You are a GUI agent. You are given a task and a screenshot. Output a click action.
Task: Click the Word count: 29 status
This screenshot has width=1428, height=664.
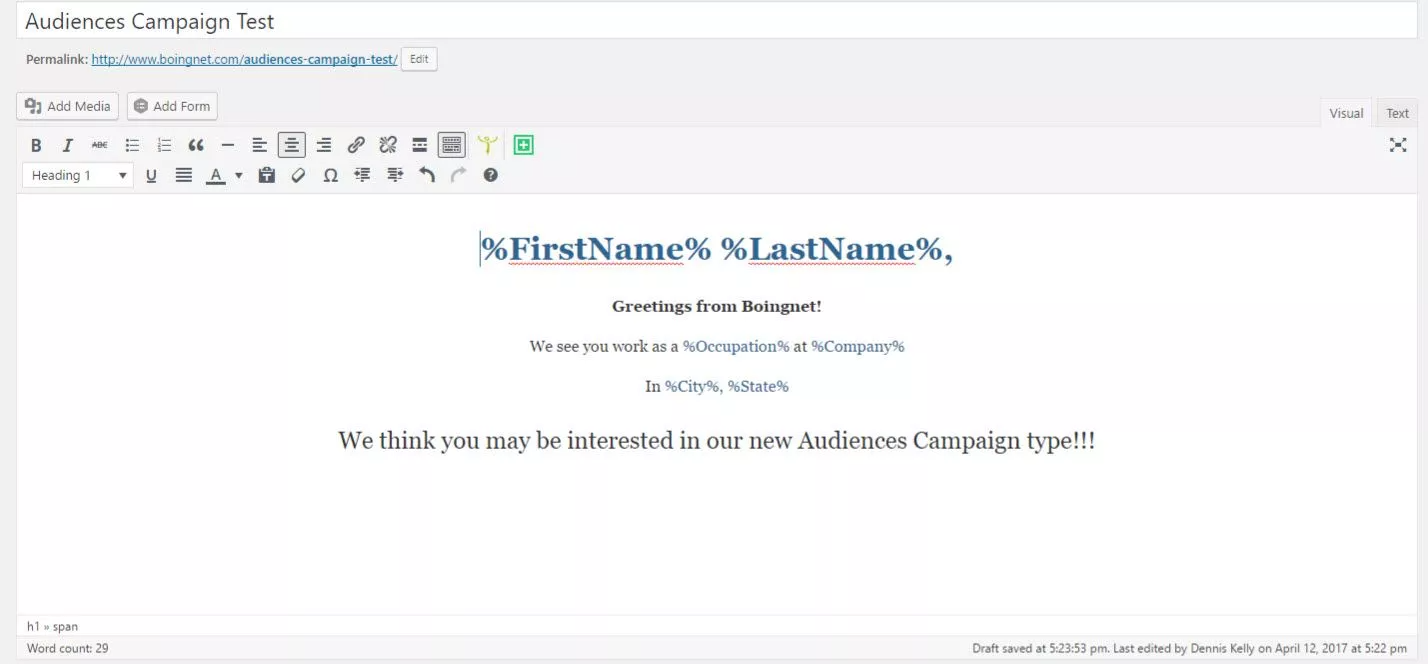pyautogui.click(x=68, y=648)
